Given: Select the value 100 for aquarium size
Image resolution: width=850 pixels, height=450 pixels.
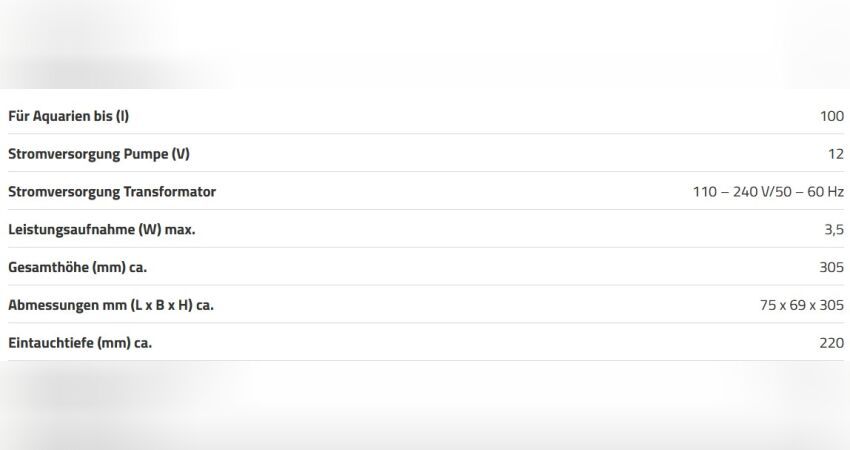Looking at the screenshot, I should pyautogui.click(x=832, y=116).
